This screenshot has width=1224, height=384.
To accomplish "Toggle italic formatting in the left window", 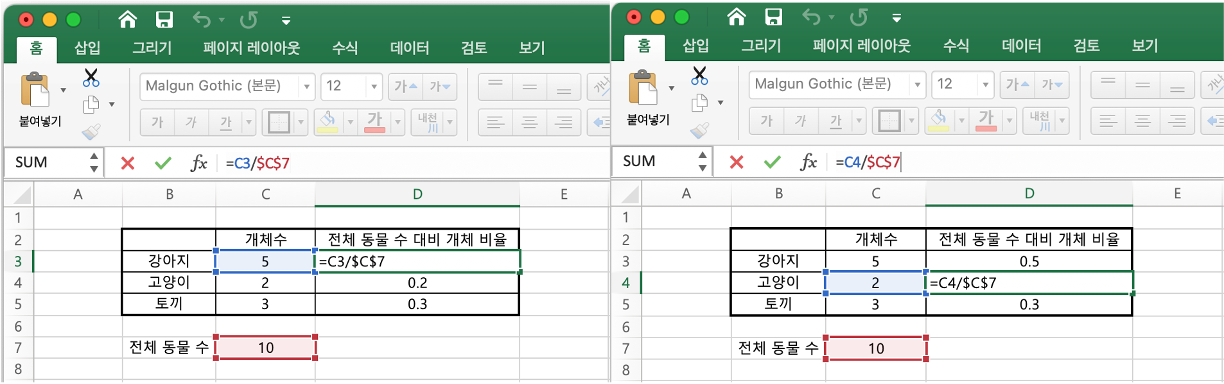I will (190, 122).
